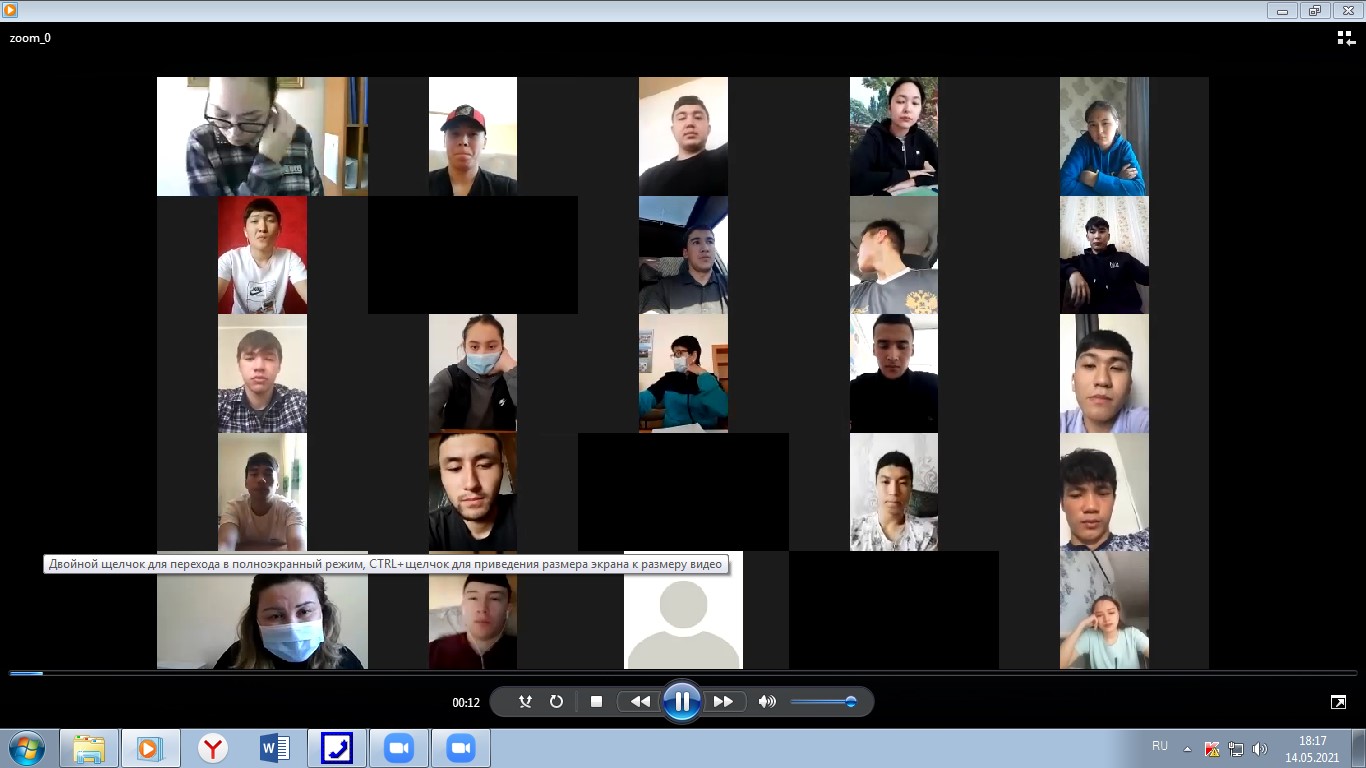Viewport: 1366px width, 768px height.
Task: Click the participant in blue hoodie tile
Action: (1104, 136)
